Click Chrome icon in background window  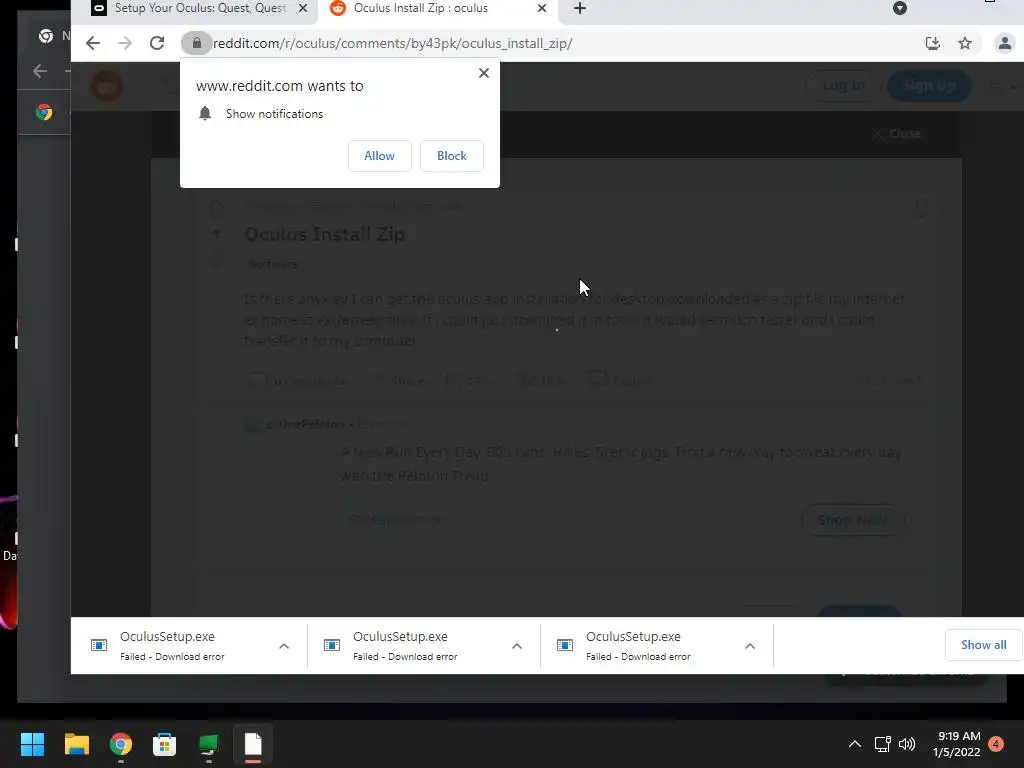tap(44, 112)
